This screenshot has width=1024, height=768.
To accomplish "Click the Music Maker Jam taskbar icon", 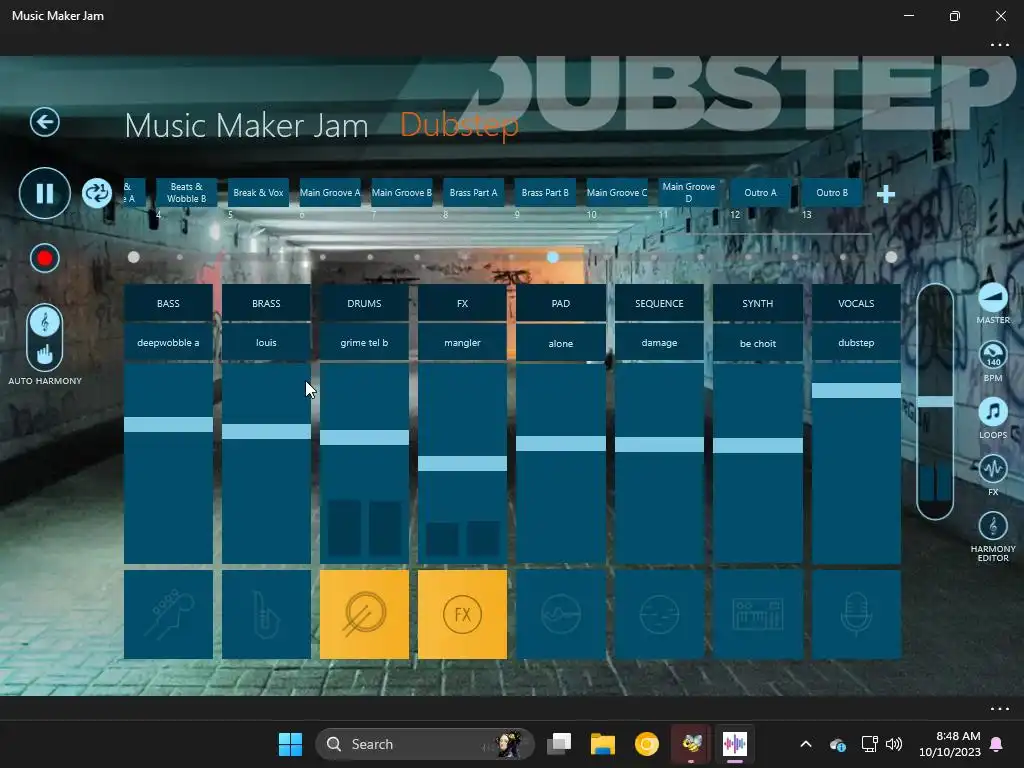I will [x=735, y=744].
